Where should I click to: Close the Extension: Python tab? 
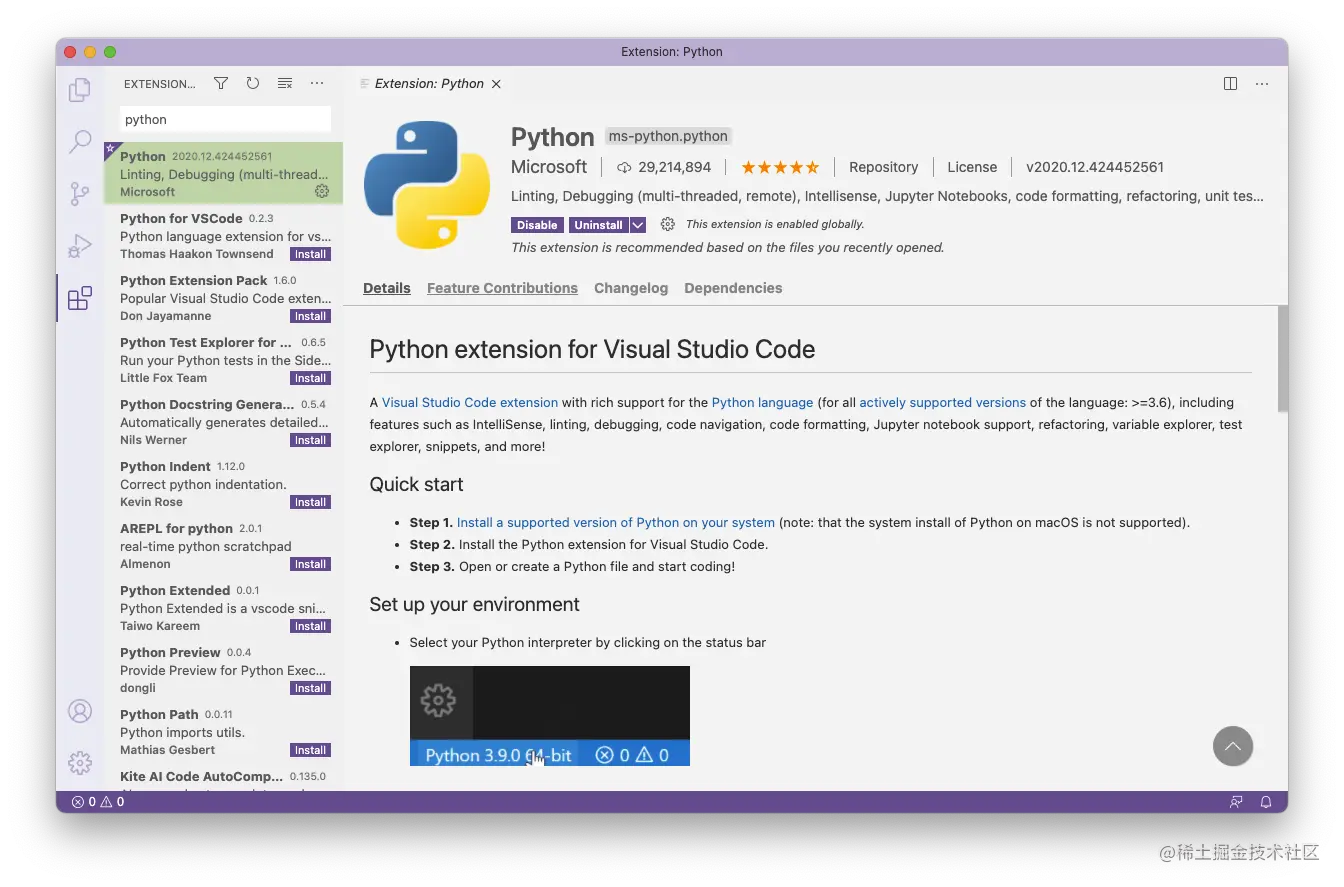point(496,84)
